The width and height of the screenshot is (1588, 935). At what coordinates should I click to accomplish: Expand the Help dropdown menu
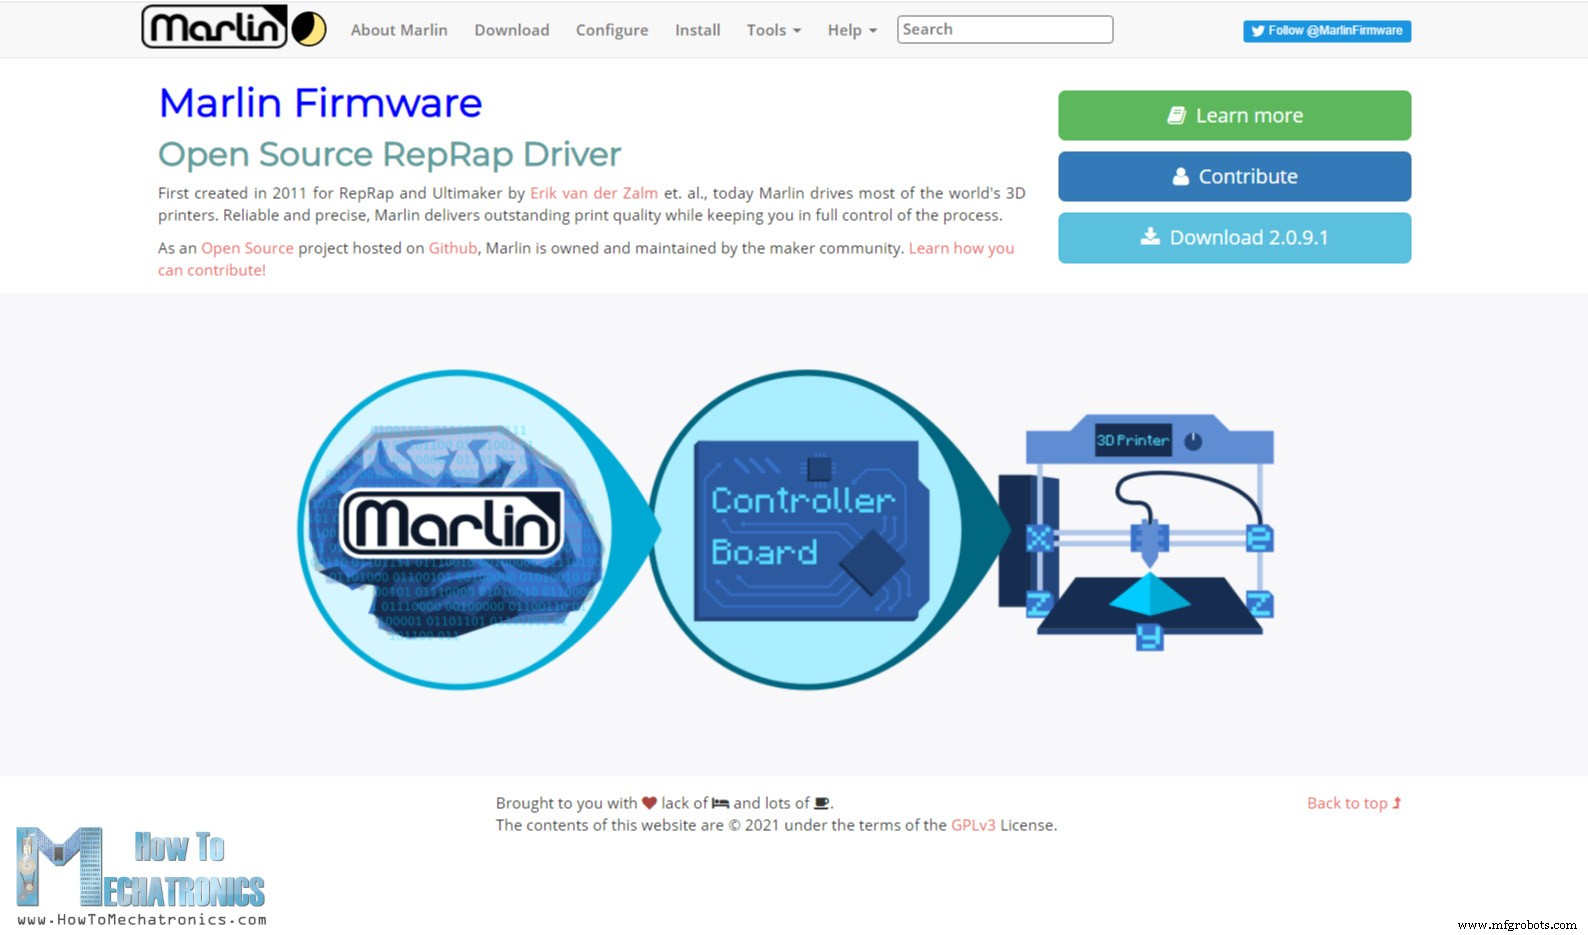tap(851, 30)
